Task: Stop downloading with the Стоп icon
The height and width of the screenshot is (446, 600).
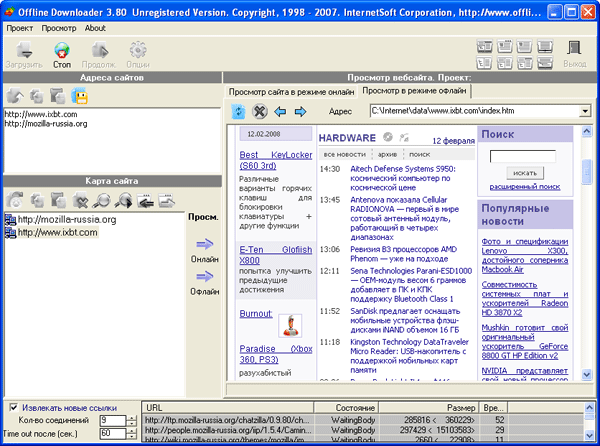Action: tap(62, 50)
